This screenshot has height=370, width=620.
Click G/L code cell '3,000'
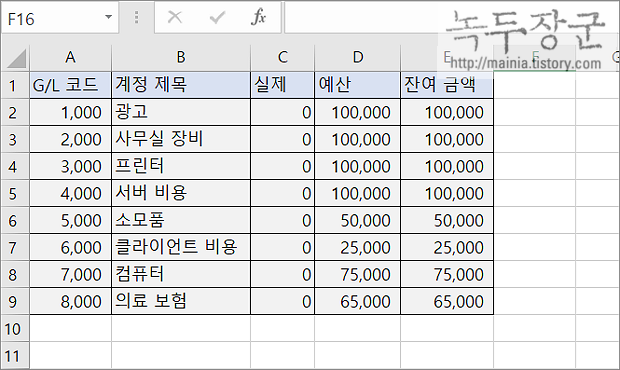[x=70, y=166]
